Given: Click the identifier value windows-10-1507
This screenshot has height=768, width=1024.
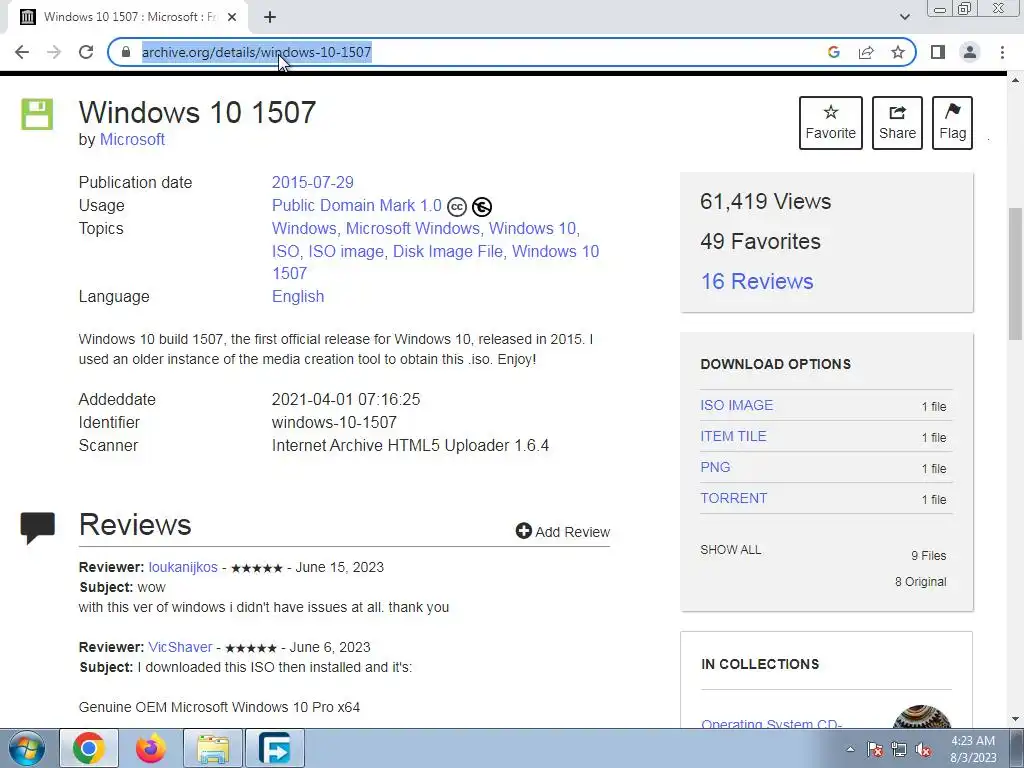Looking at the screenshot, I should point(334,423).
